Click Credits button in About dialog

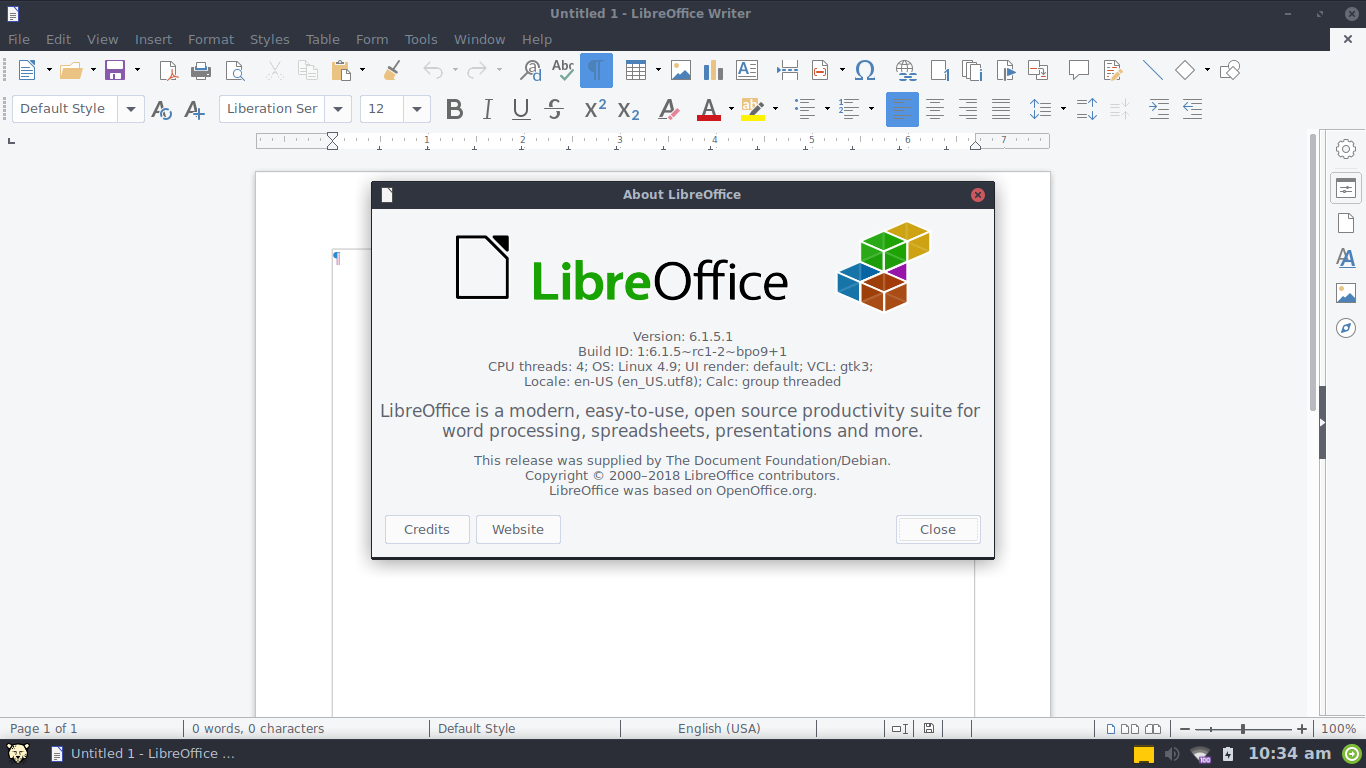click(427, 529)
